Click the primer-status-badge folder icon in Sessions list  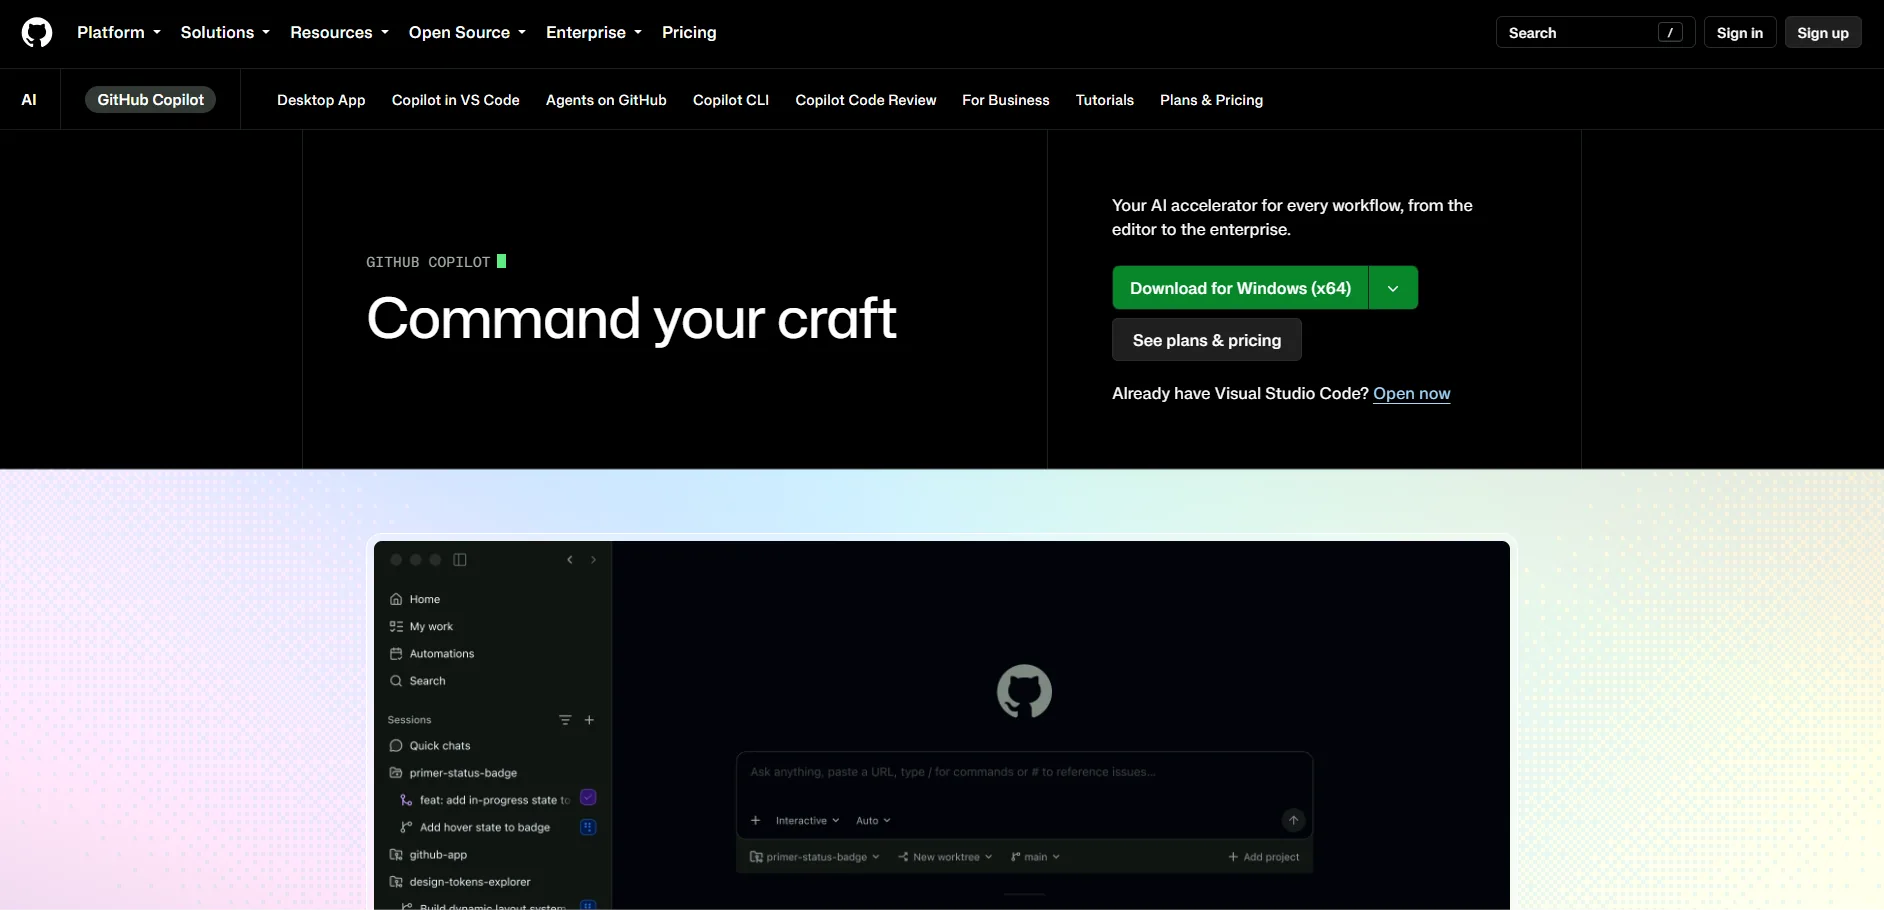[396, 773]
